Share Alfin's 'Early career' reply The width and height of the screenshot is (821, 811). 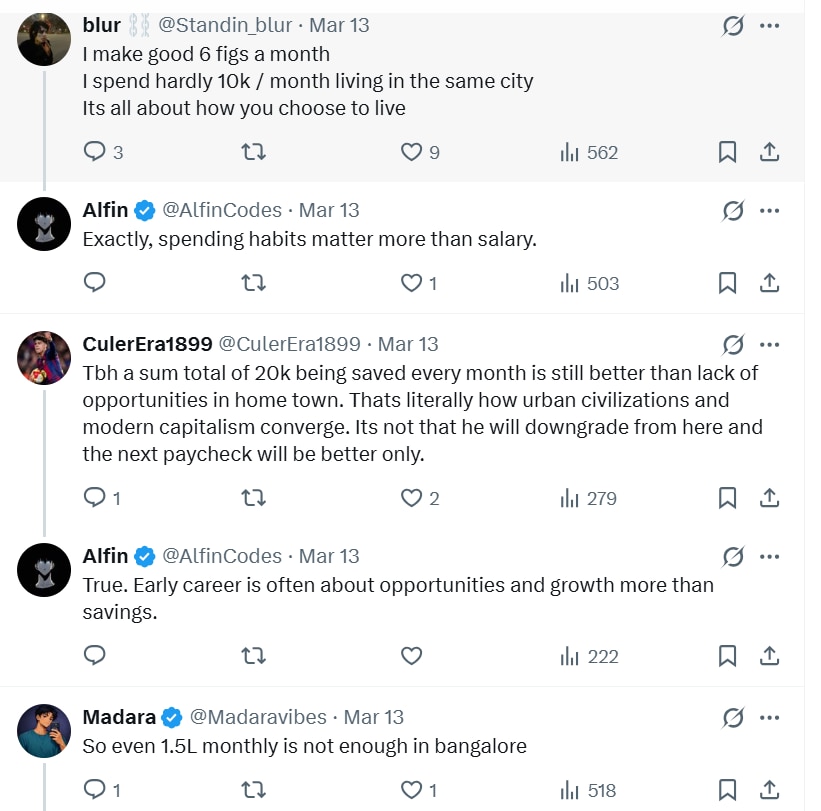pyautogui.click(x=769, y=656)
